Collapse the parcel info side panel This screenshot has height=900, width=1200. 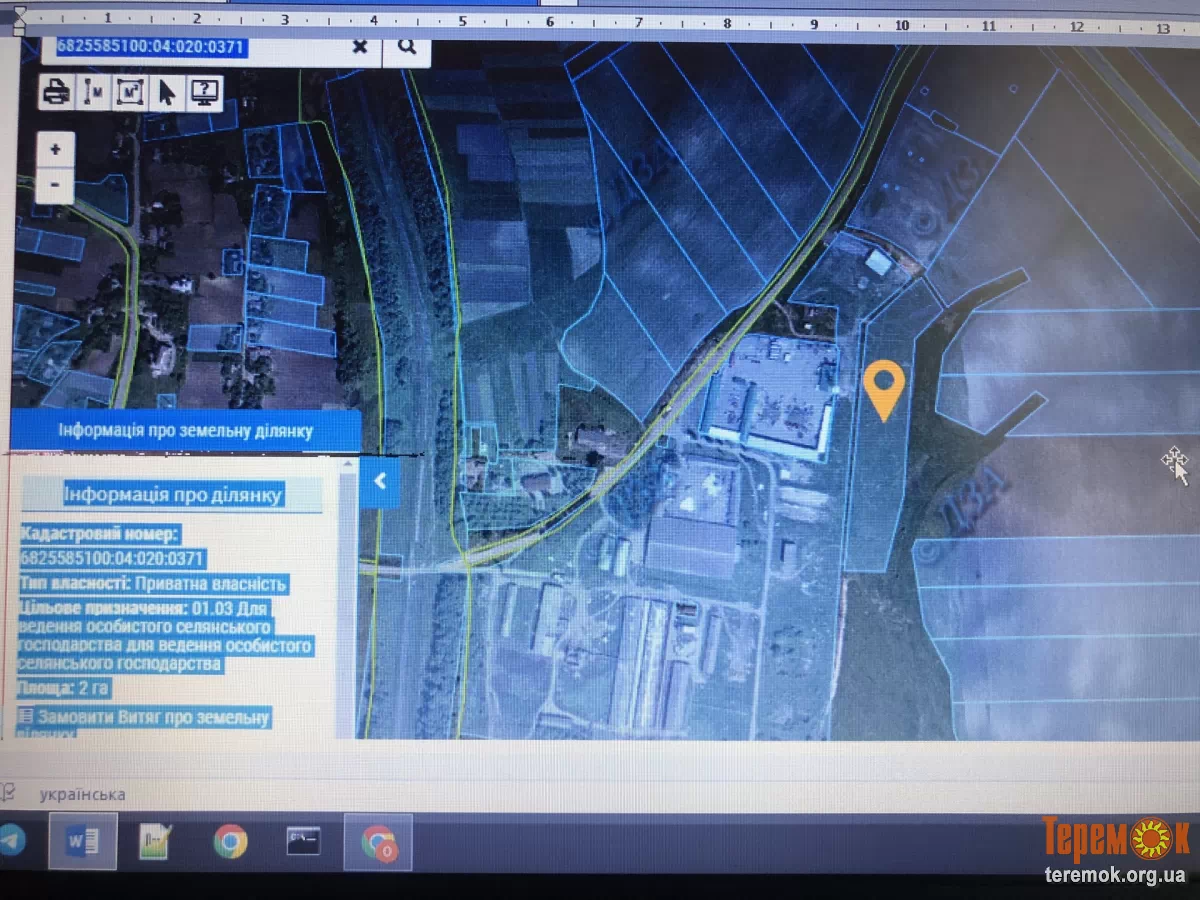click(380, 481)
